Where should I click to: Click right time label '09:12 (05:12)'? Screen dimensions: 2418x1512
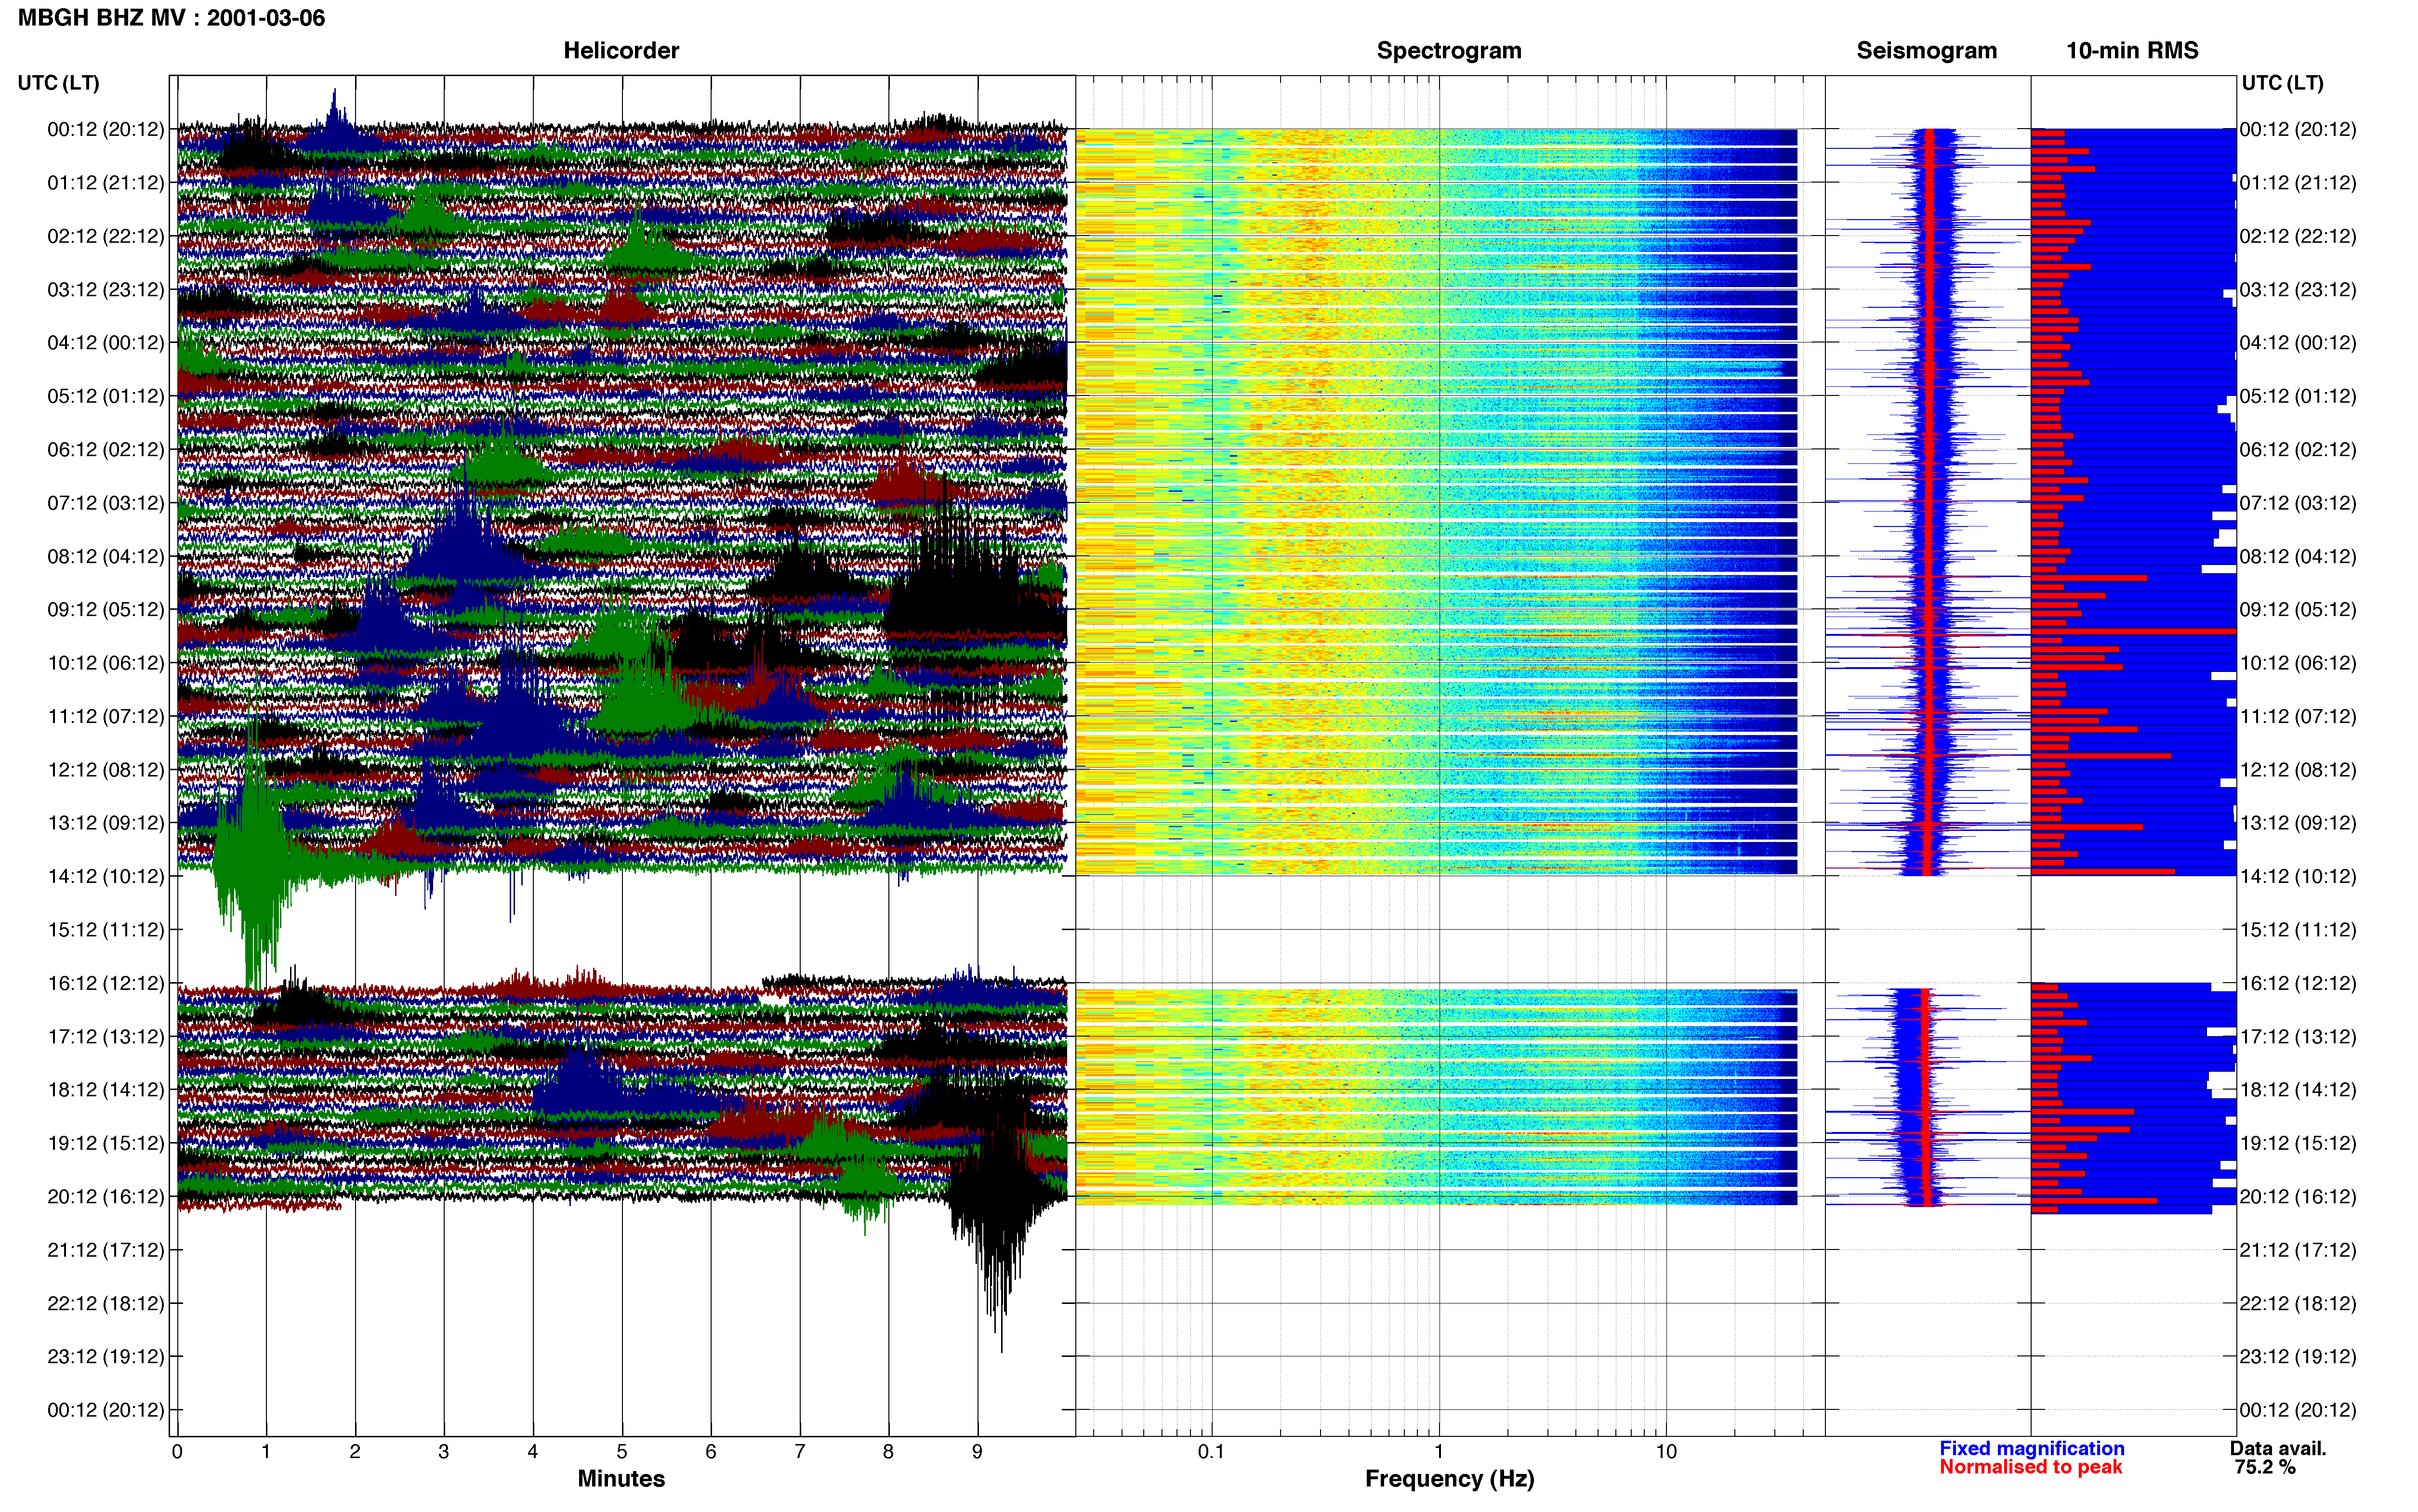coord(2298,610)
